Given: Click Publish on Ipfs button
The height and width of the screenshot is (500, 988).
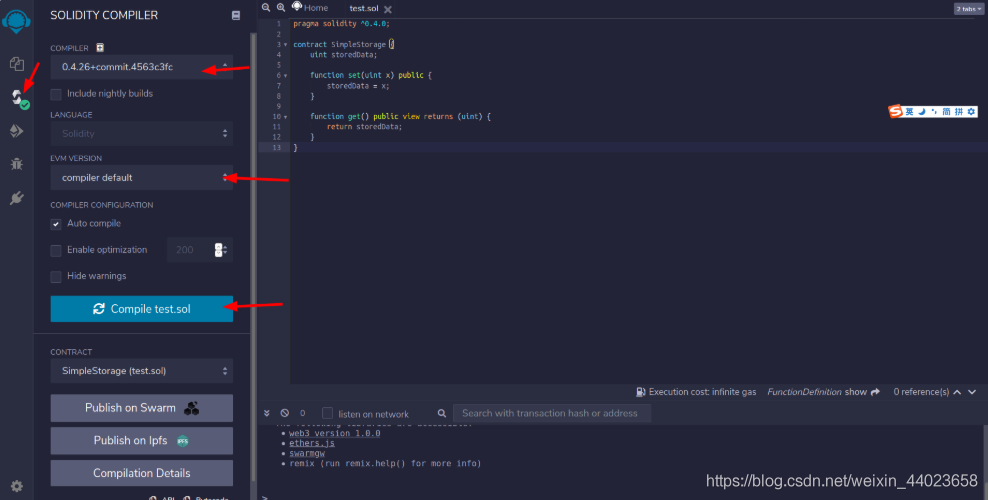Looking at the screenshot, I should coord(142,441).
